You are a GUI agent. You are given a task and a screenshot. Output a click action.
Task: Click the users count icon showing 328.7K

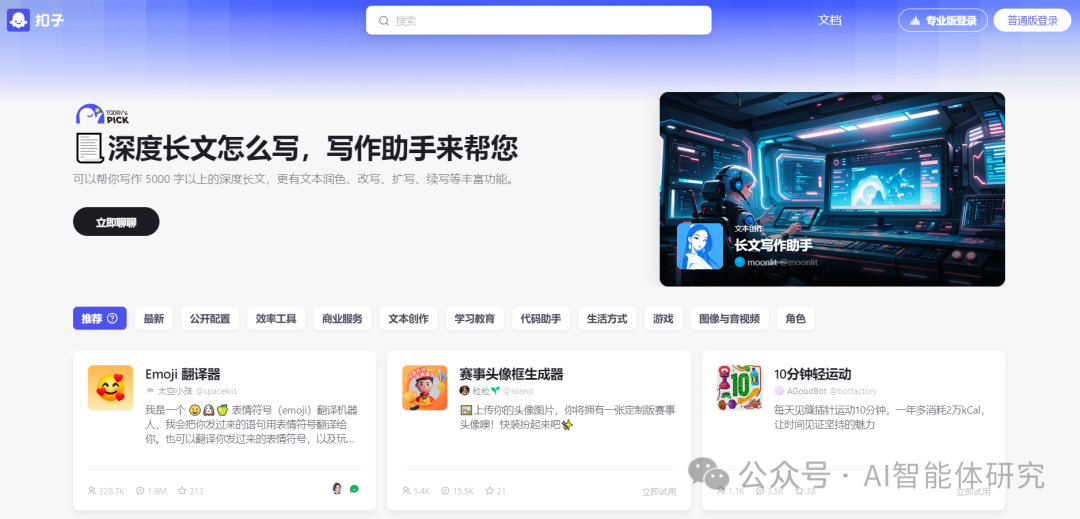[x=92, y=491]
